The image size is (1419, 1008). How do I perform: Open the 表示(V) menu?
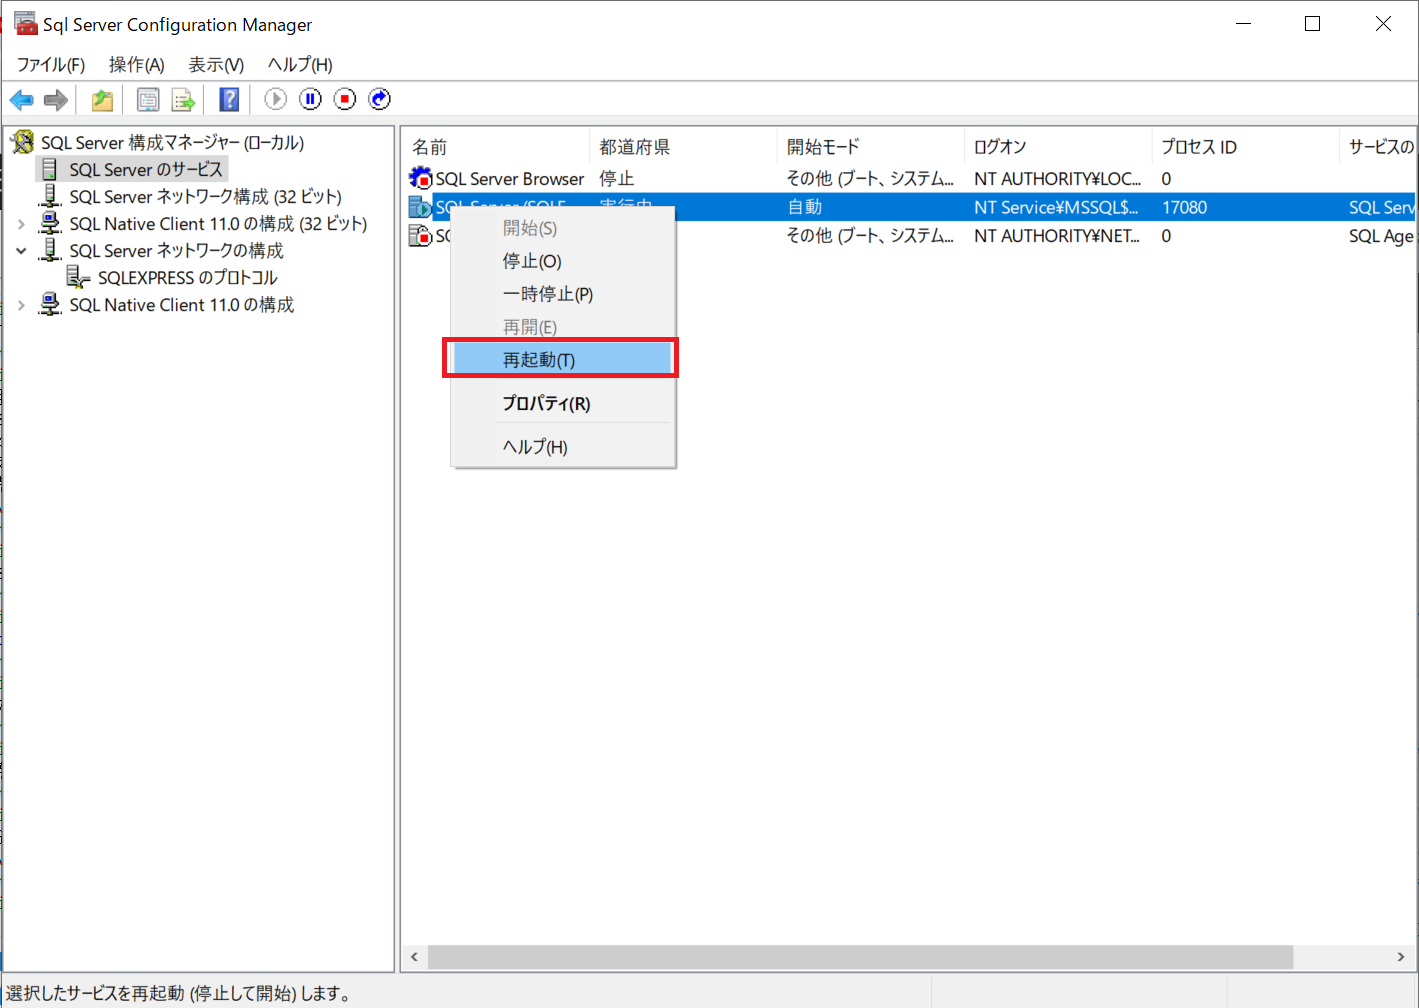(x=216, y=65)
